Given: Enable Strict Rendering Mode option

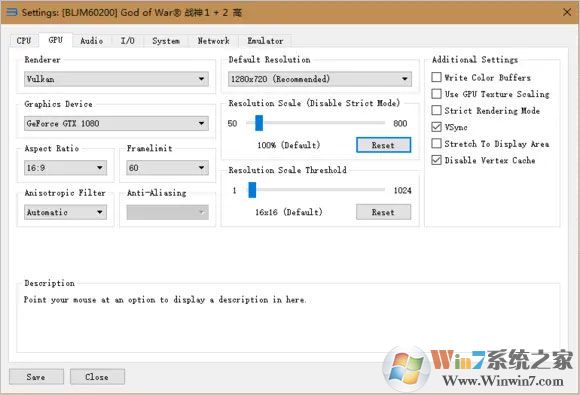Looking at the screenshot, I should (436, 110).
